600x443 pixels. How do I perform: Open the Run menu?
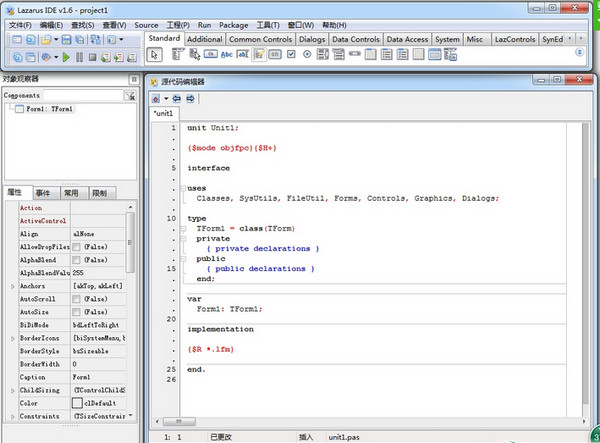click(x=204, y=24)
